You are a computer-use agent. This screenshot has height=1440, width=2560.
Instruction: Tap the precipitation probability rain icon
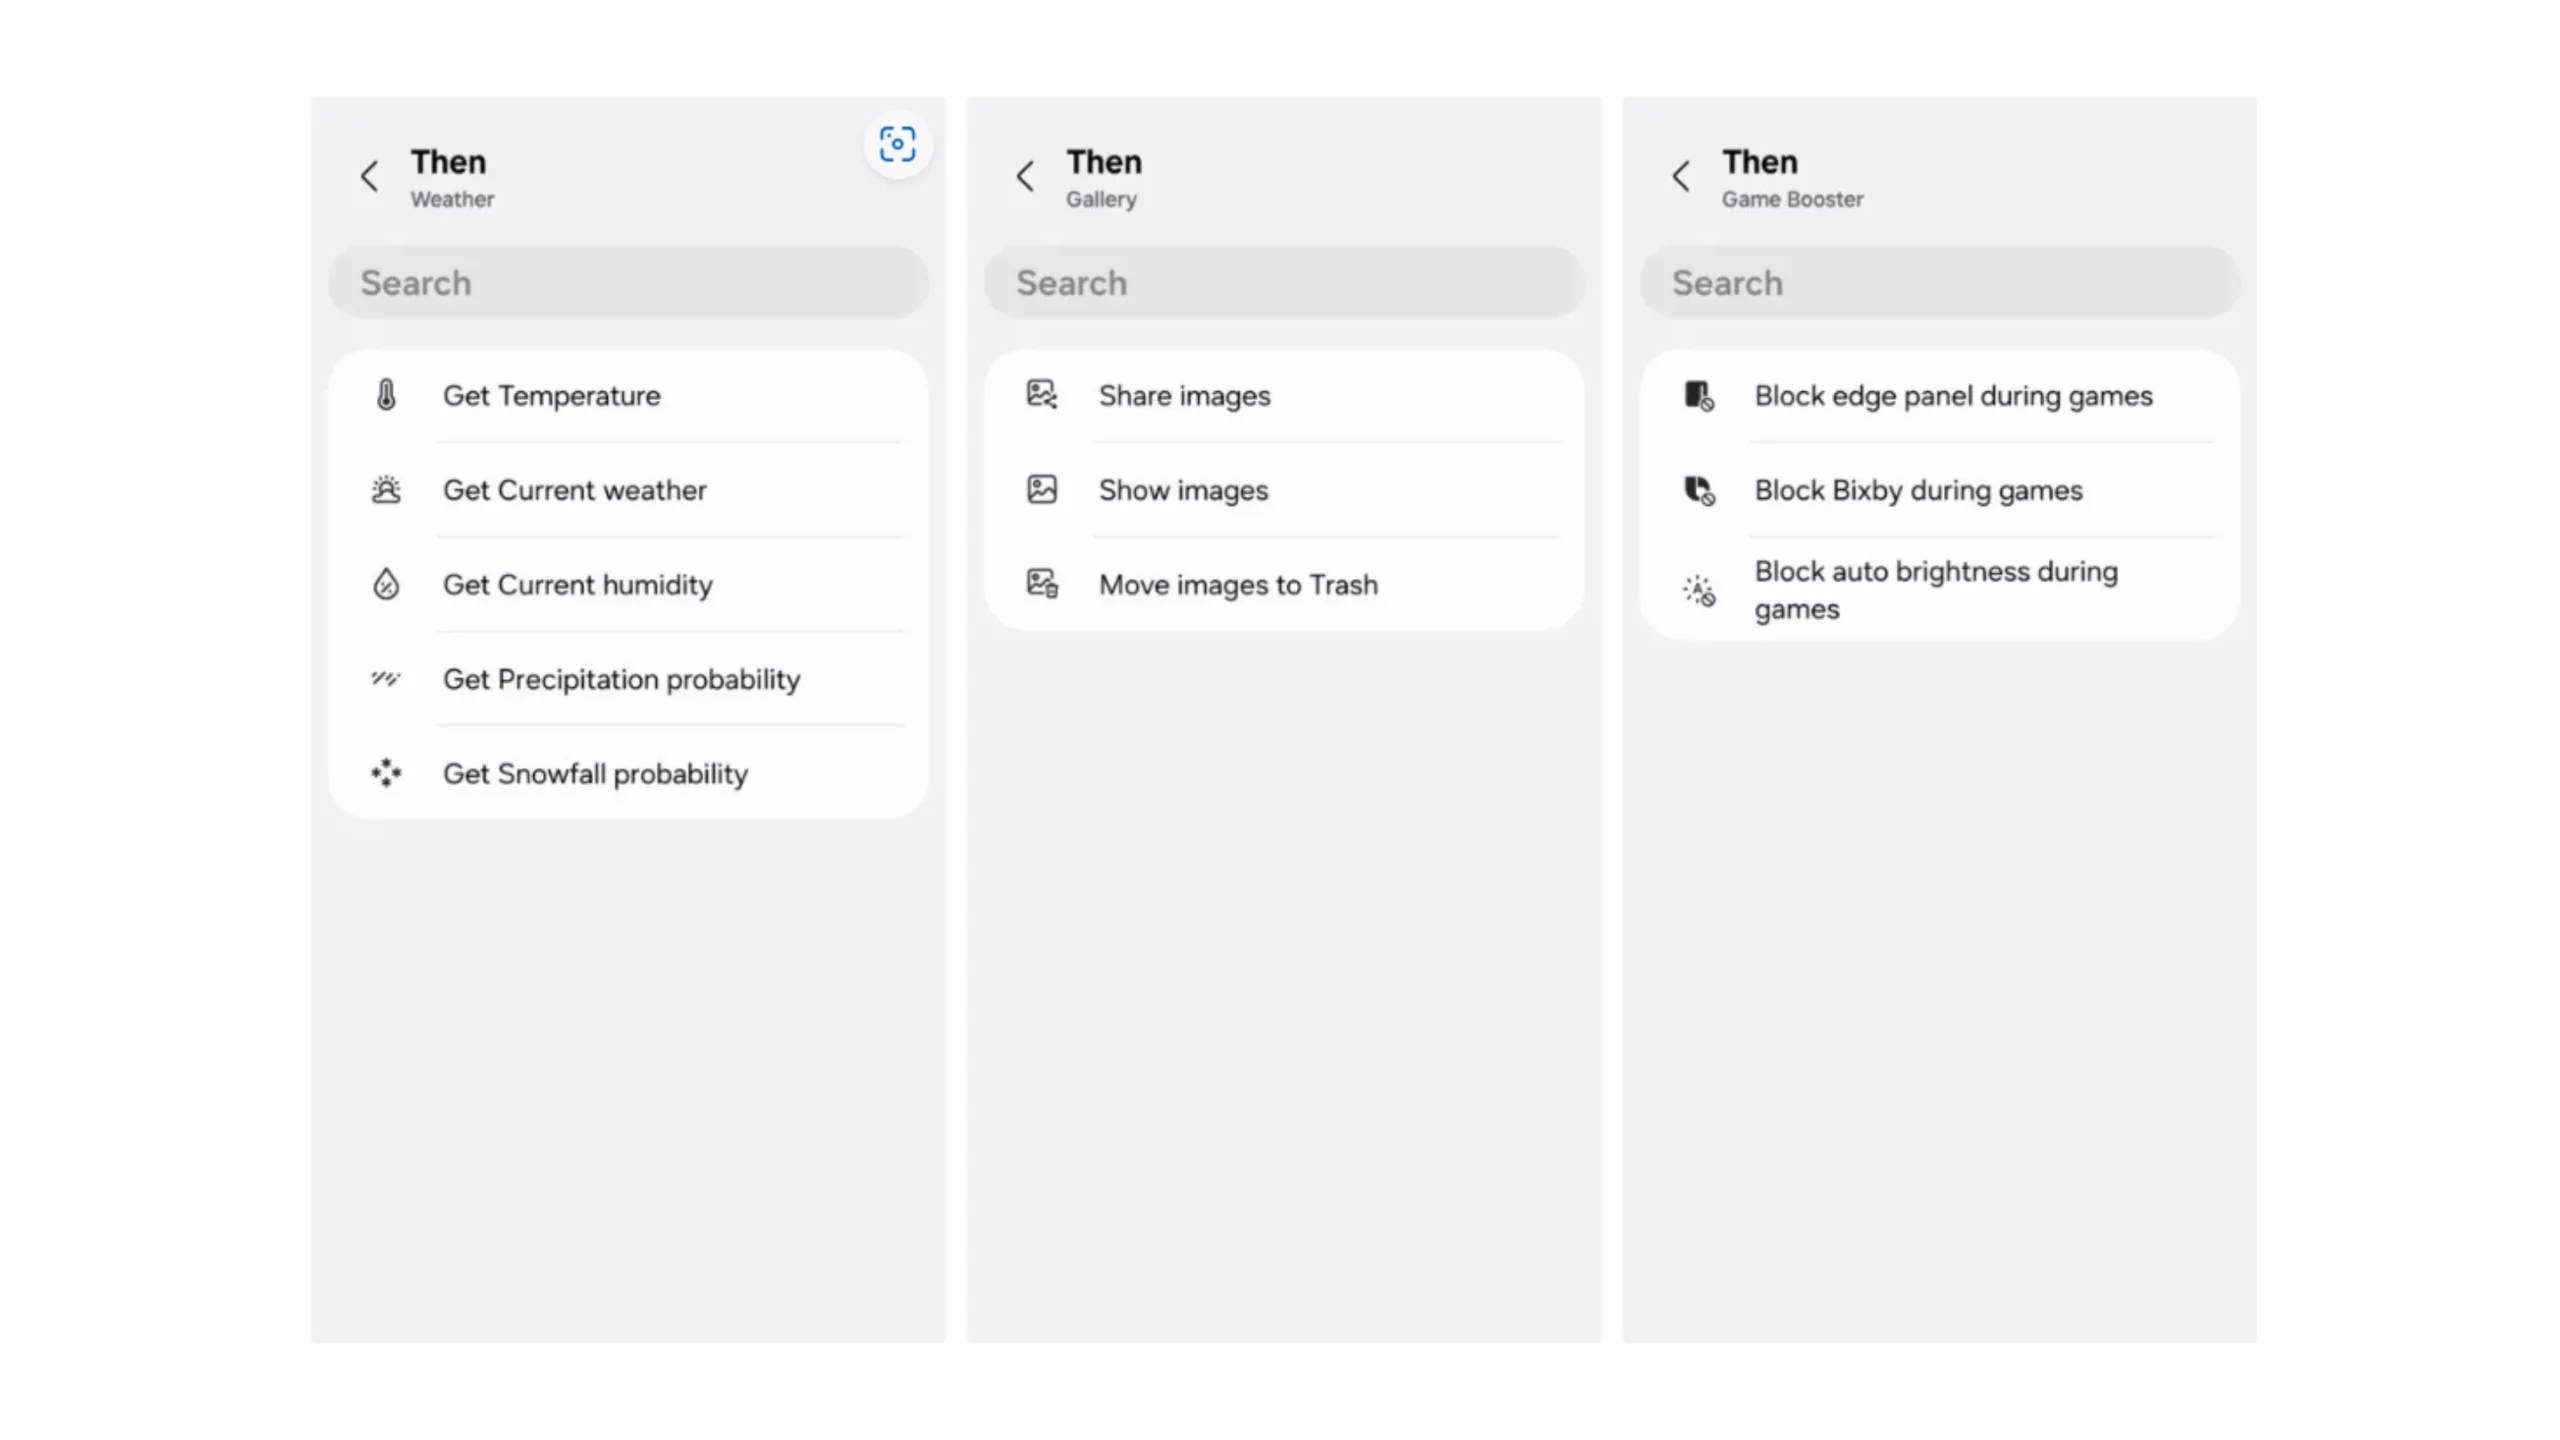point(386,679)
